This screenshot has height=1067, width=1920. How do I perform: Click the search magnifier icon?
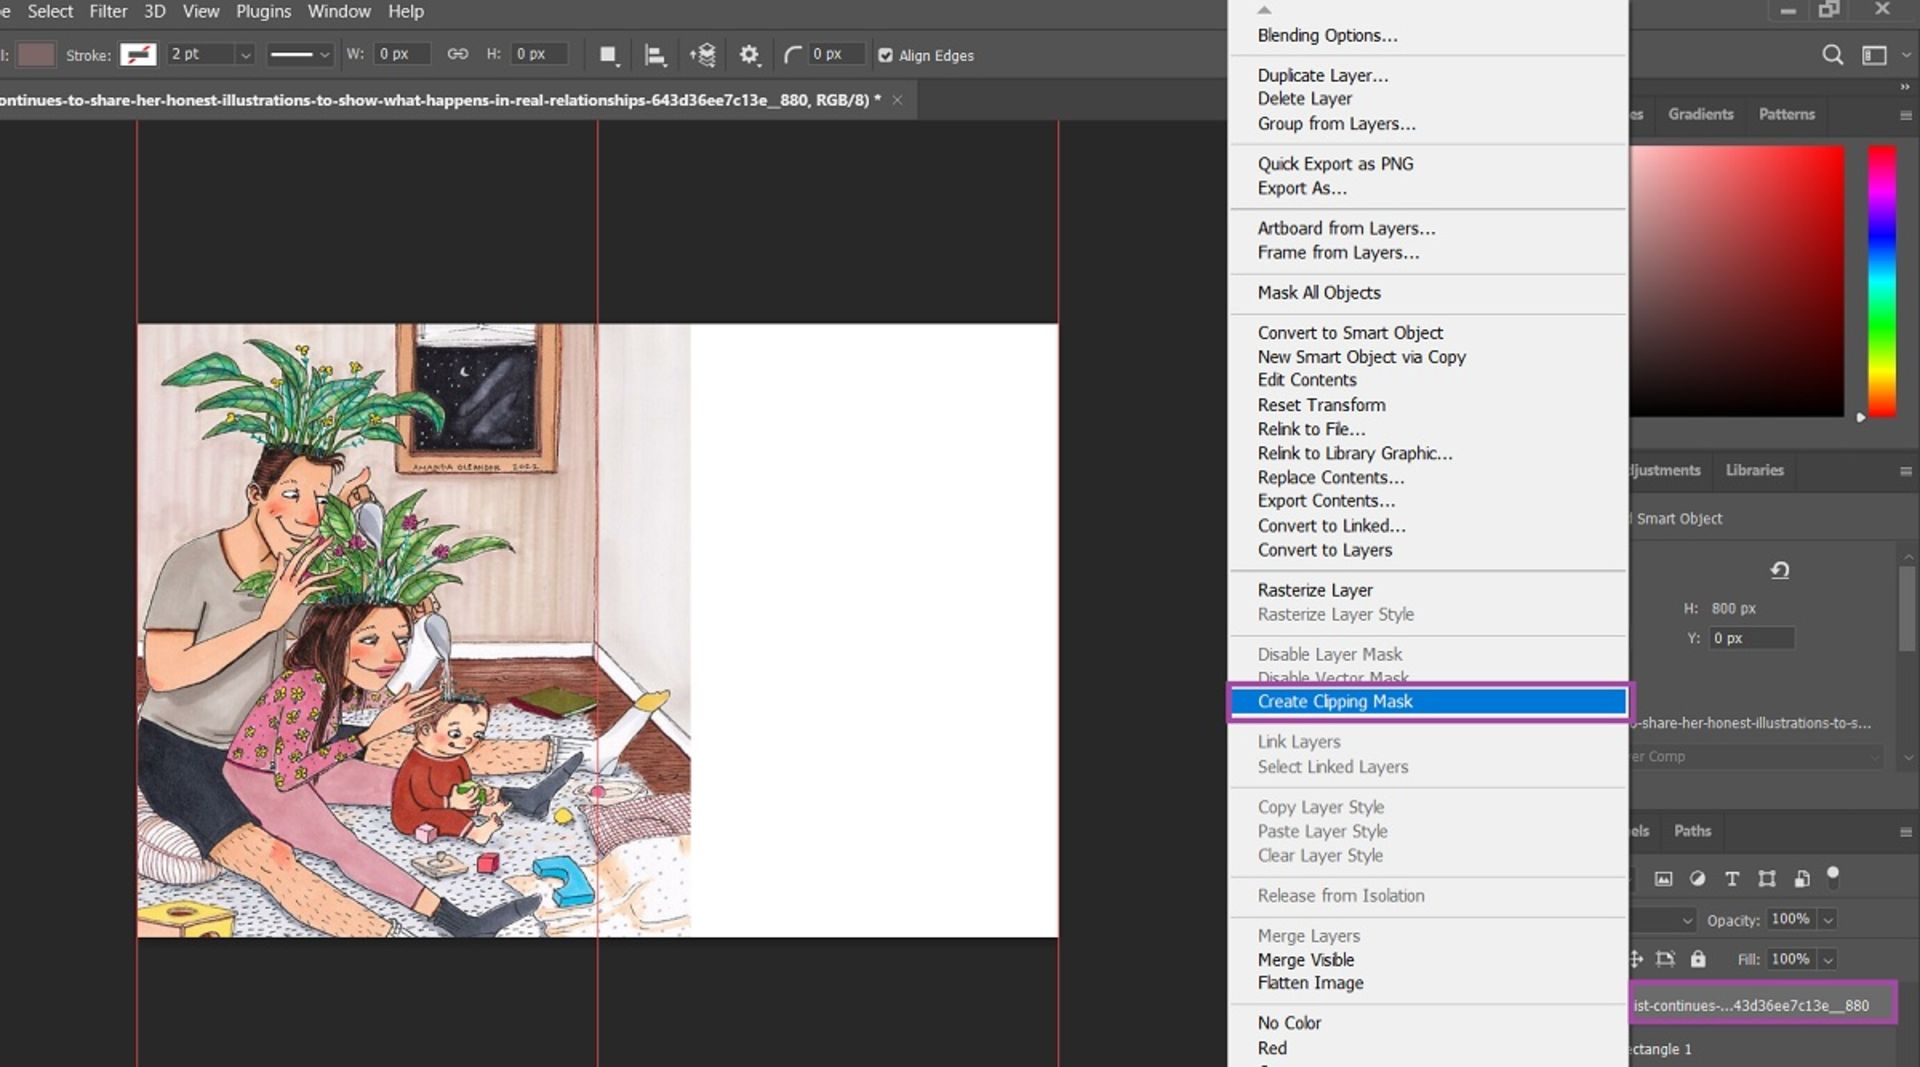coord(1832,55)
